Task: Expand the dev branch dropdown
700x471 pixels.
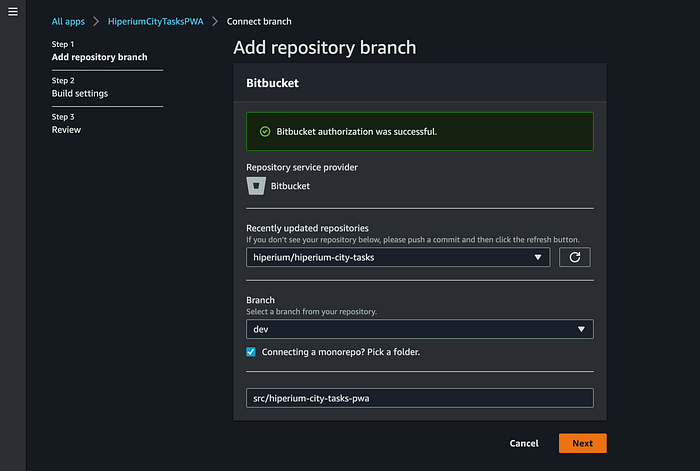Action: (x=420, y=329)
